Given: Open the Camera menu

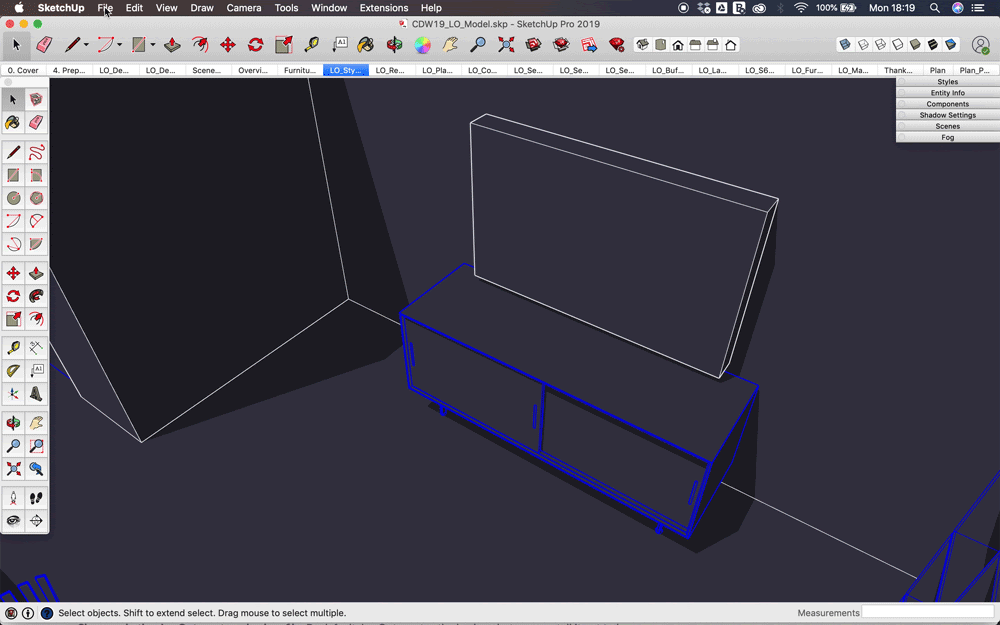Looking at the screenshot, I should (243, 8).
